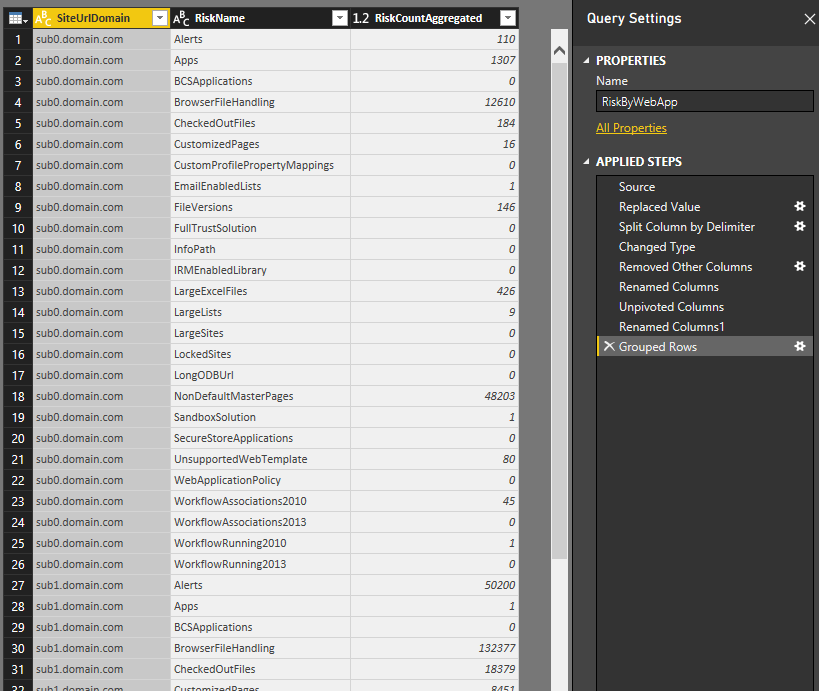Select the Source applied step
Image resolution: width=819 pixels, height=691 pixels.
[637, 187]
